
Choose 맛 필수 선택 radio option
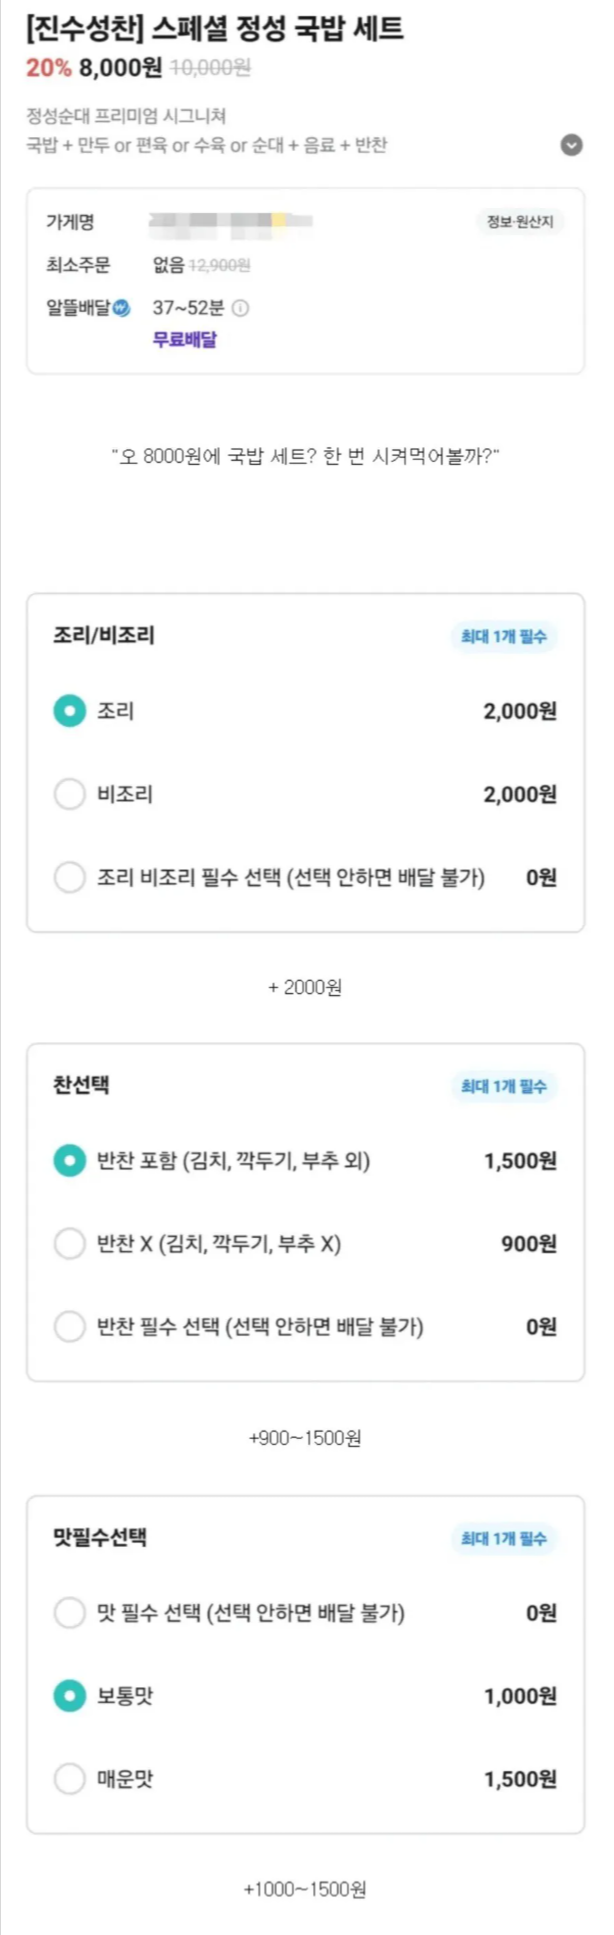(70, 1613)
